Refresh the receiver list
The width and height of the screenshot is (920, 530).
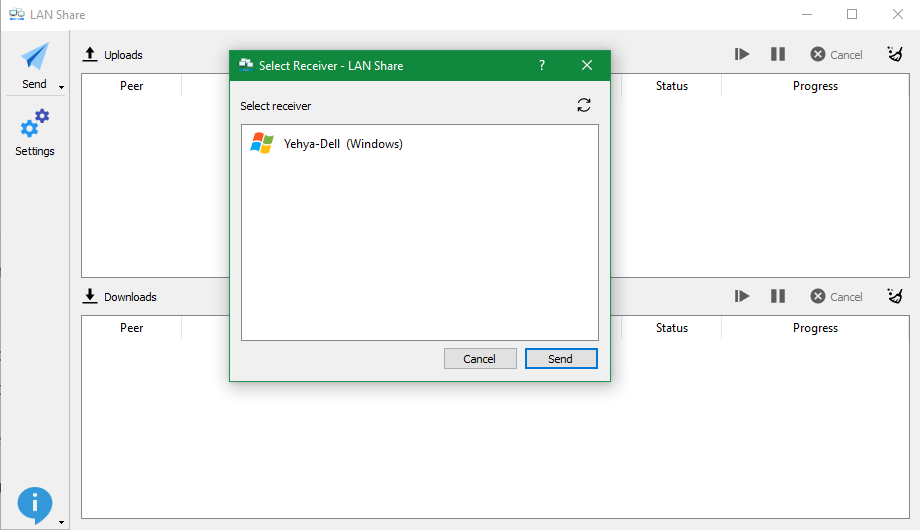pos(583,105)
